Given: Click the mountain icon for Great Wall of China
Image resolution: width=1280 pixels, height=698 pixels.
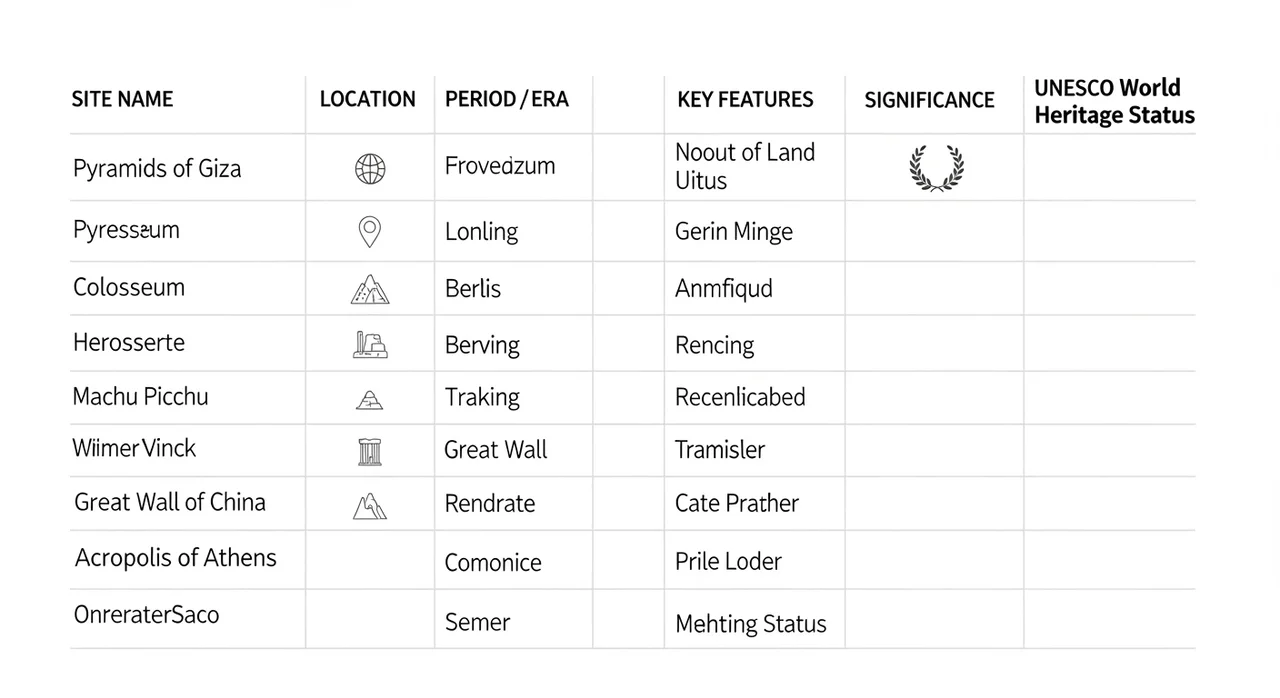Looking at the screenshot, I should click(370, 506).
